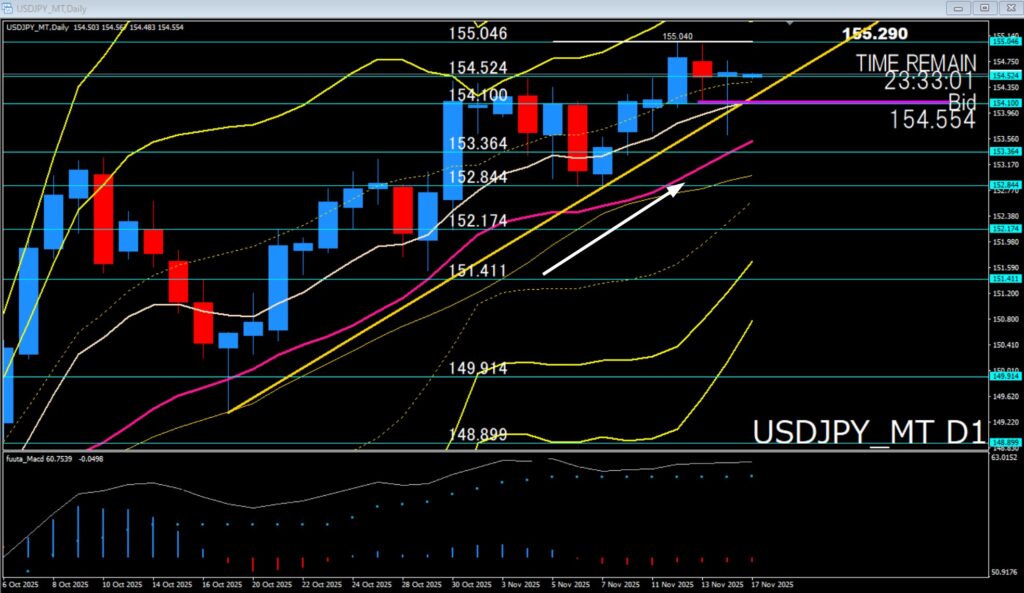Click the 17 Nov 2025 date label
The image size is (1024, 593).
point(771,583)
